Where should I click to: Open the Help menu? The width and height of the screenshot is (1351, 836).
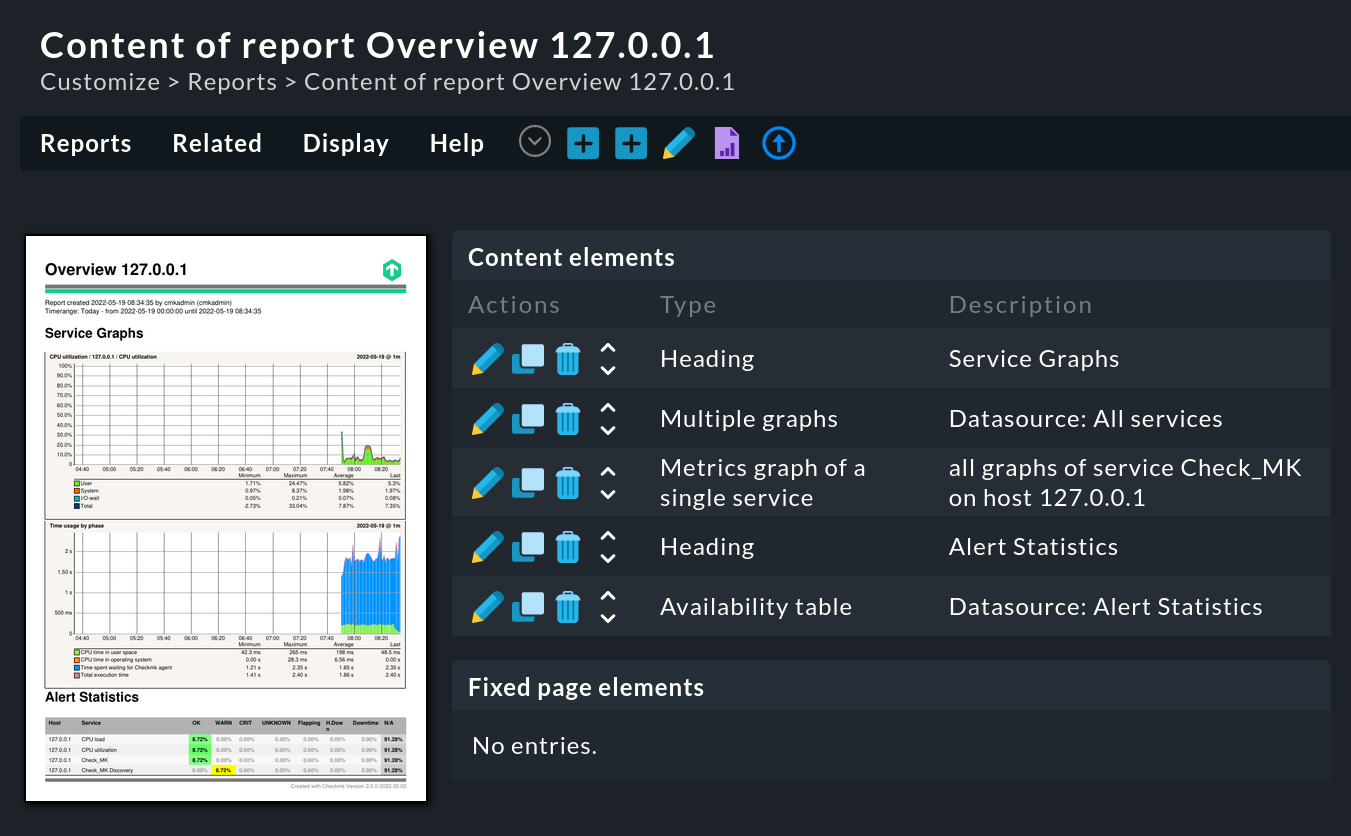pos(456,143)
